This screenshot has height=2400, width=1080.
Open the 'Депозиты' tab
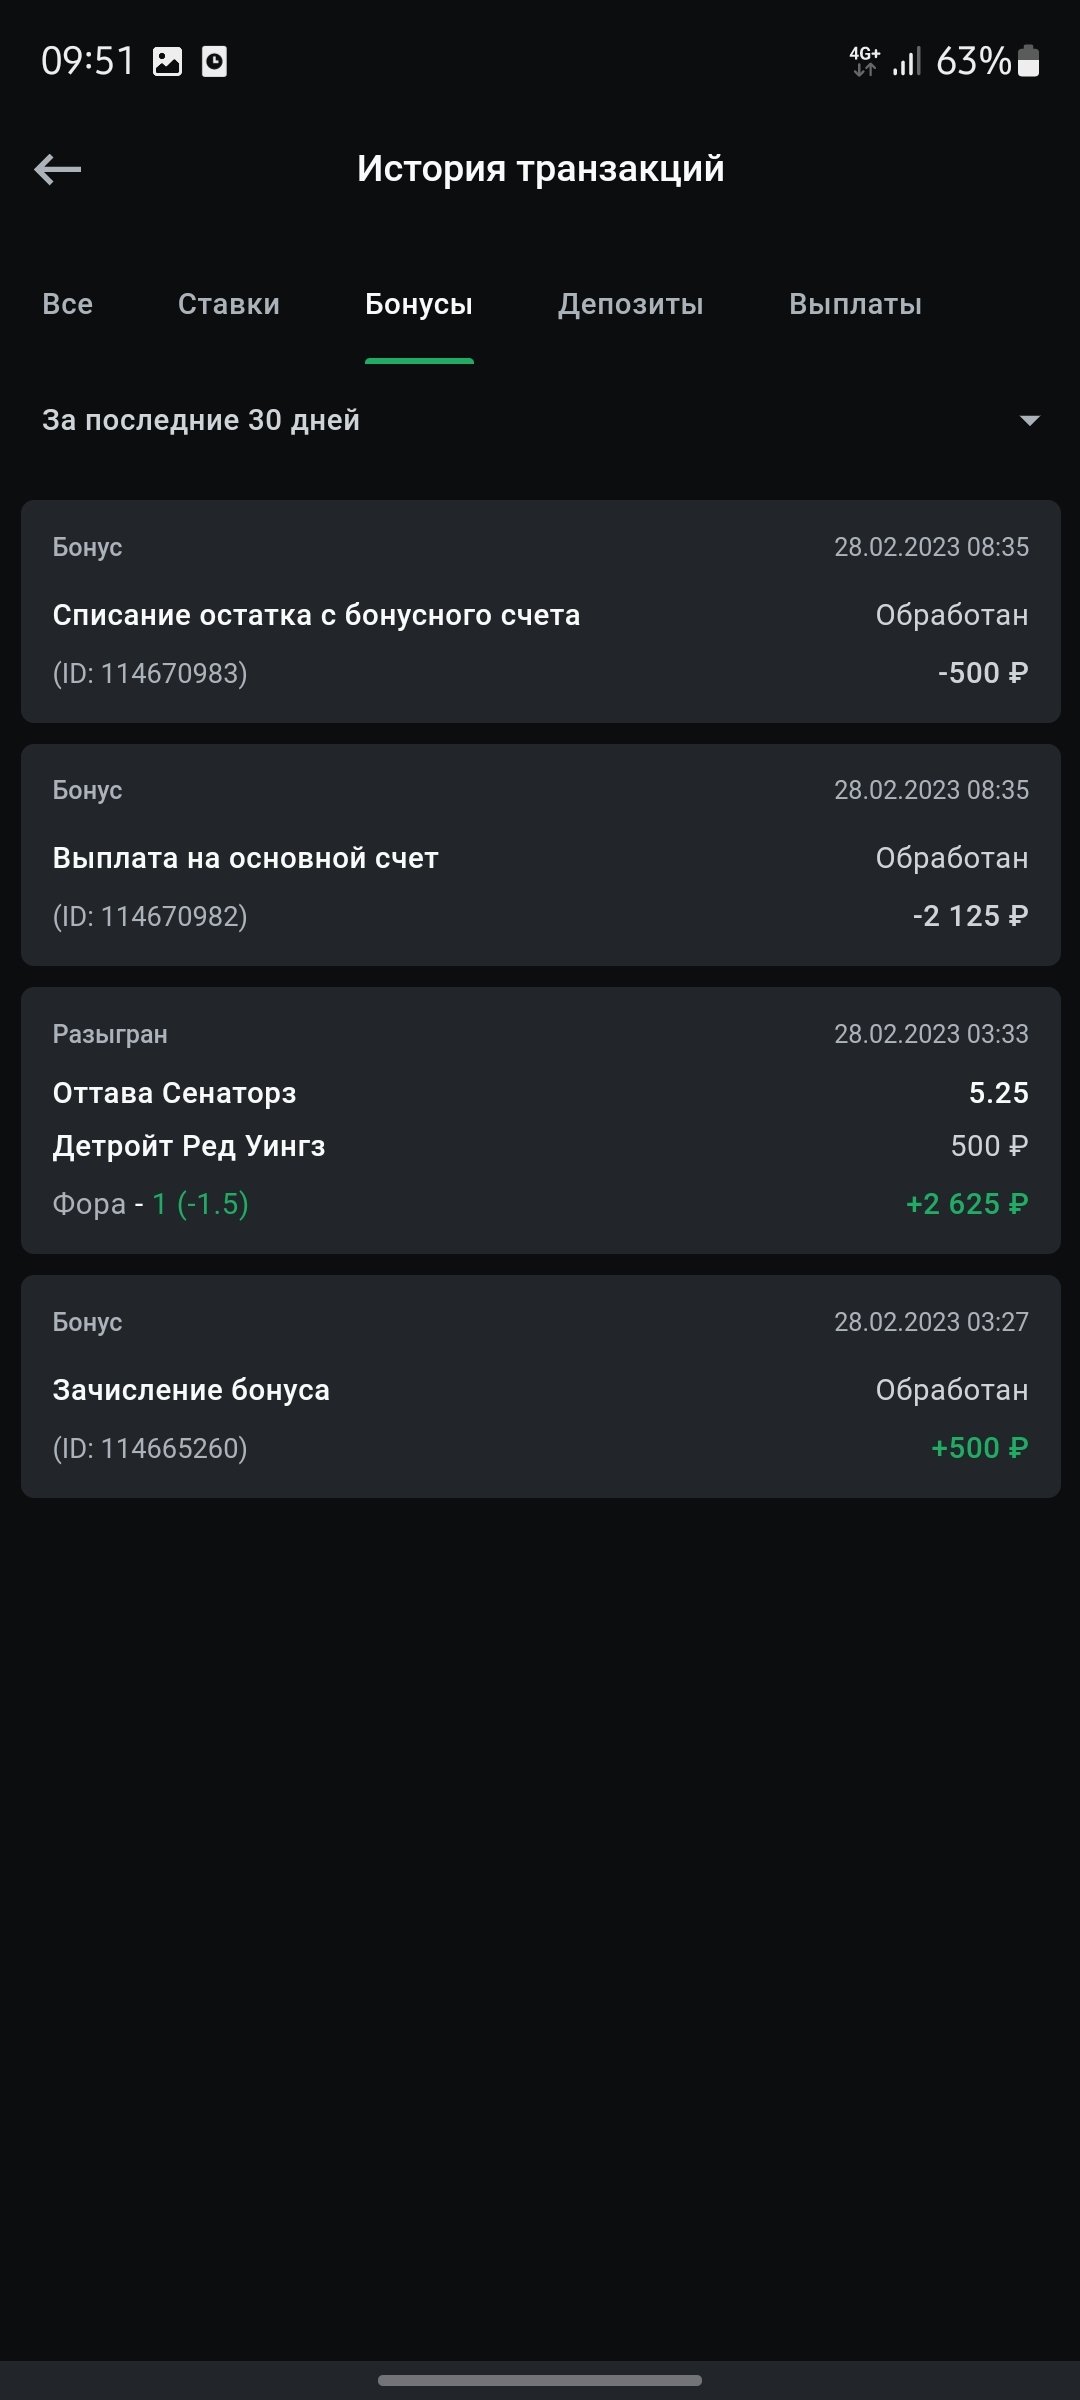coord(631,304)
